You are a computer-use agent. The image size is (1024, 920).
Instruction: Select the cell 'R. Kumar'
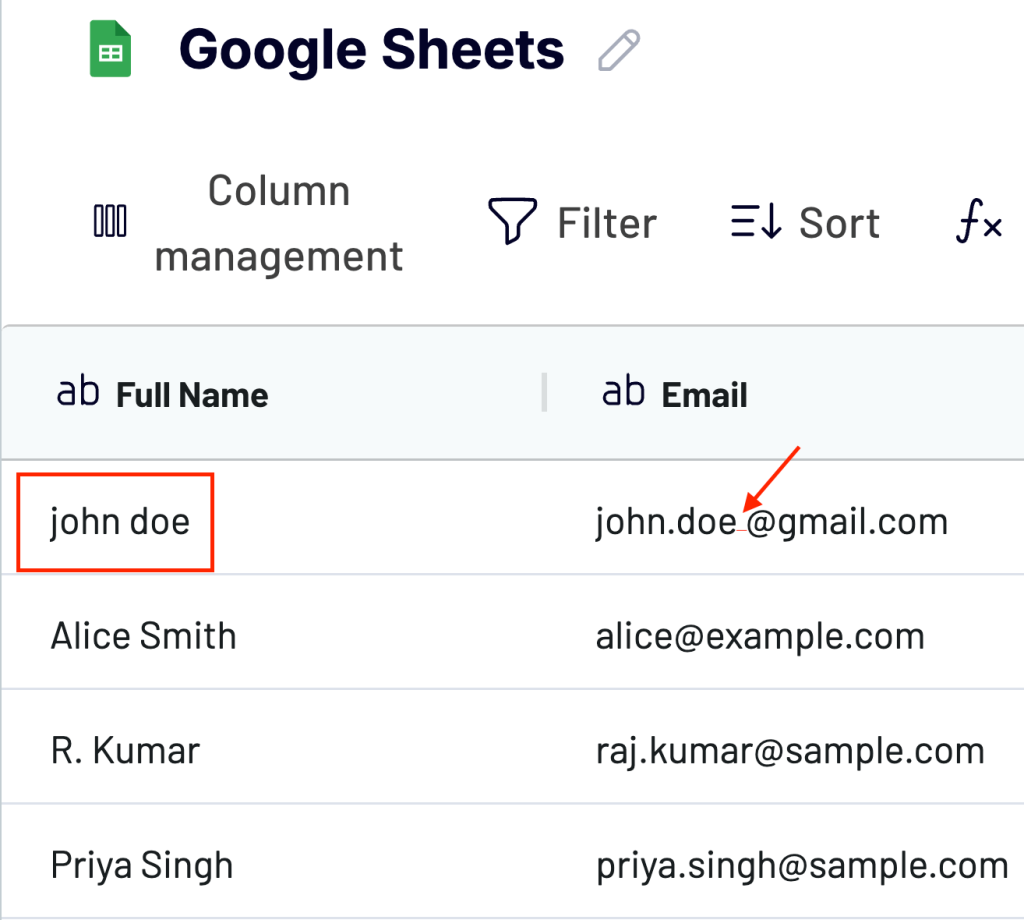[125, 751]
